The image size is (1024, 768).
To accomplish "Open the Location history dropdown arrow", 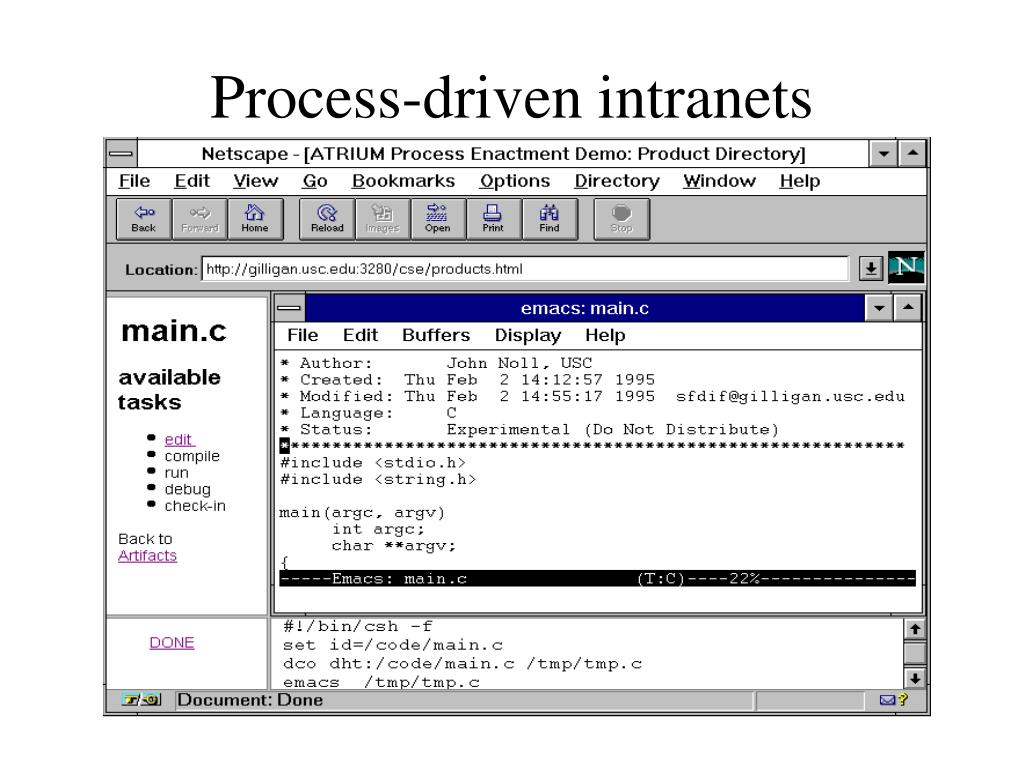I will (871, 268).
